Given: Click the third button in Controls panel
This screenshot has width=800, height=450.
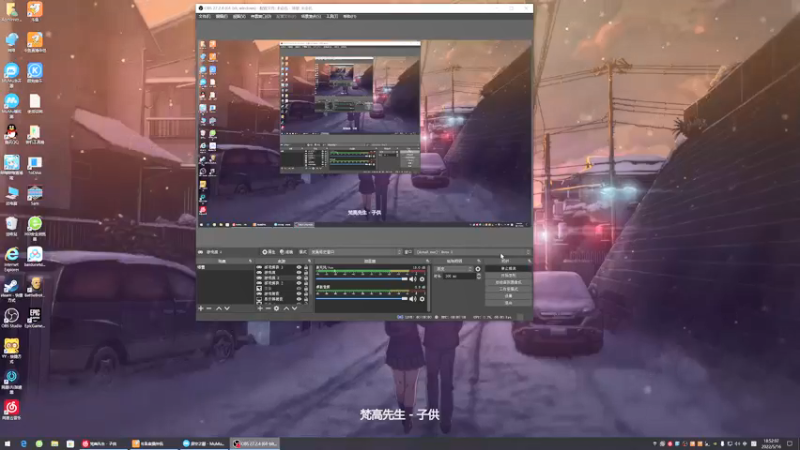Looking at the screenshot, I should [x=509, y=282].
